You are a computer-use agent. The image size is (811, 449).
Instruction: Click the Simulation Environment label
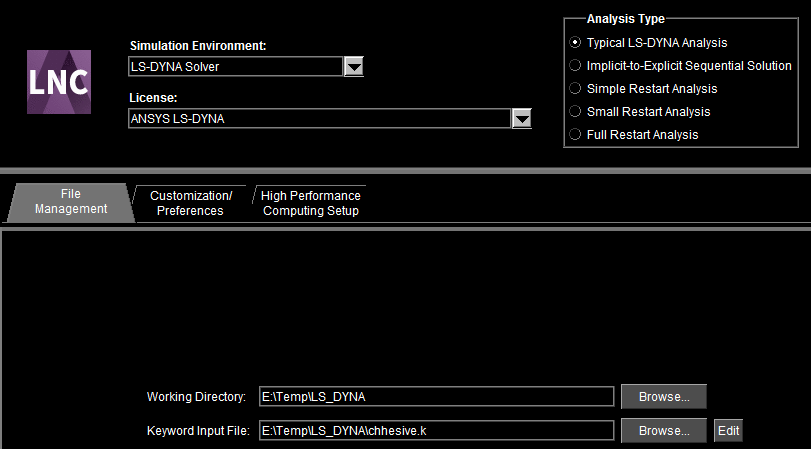[x=198, y=46]
